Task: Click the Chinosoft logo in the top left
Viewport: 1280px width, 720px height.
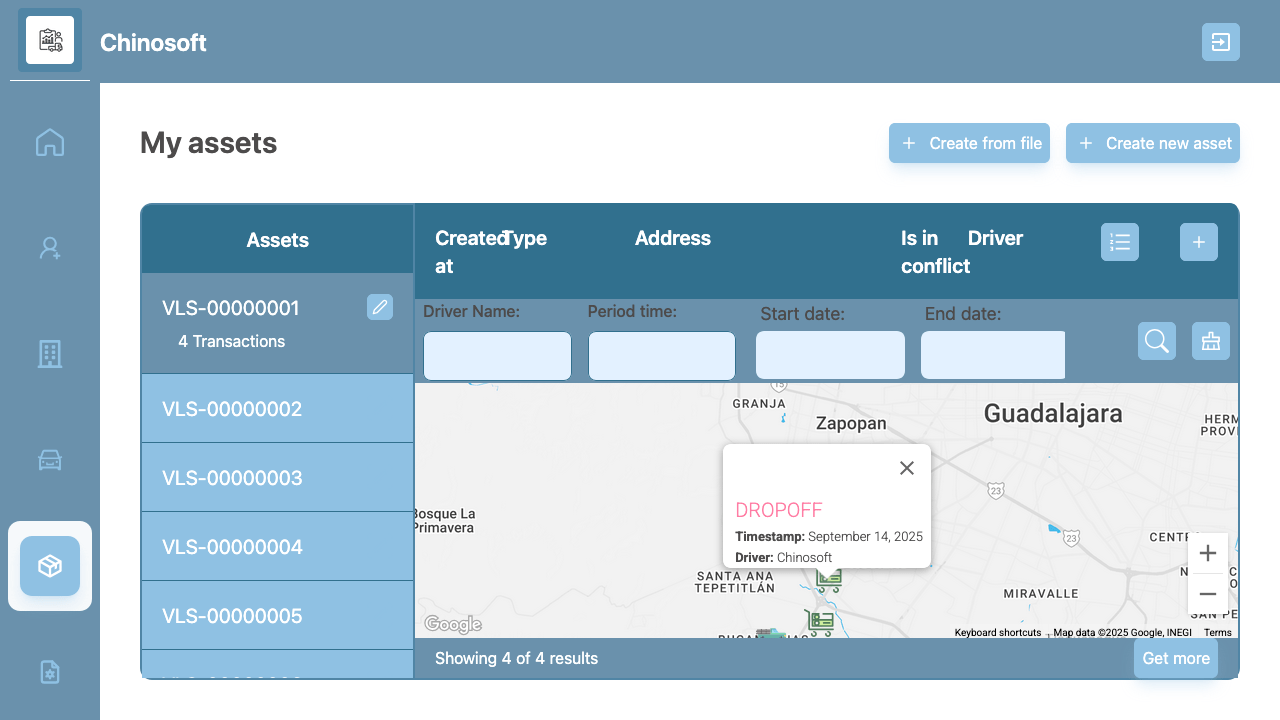Action: [50, 40]
